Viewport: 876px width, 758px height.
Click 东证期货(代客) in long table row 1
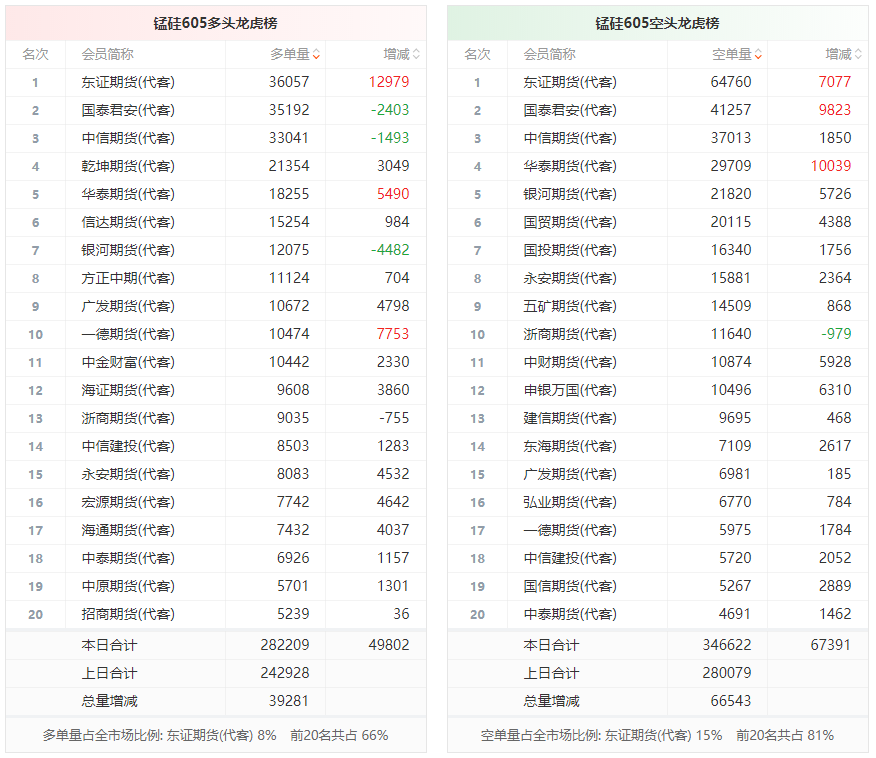[x=128, y=82]
